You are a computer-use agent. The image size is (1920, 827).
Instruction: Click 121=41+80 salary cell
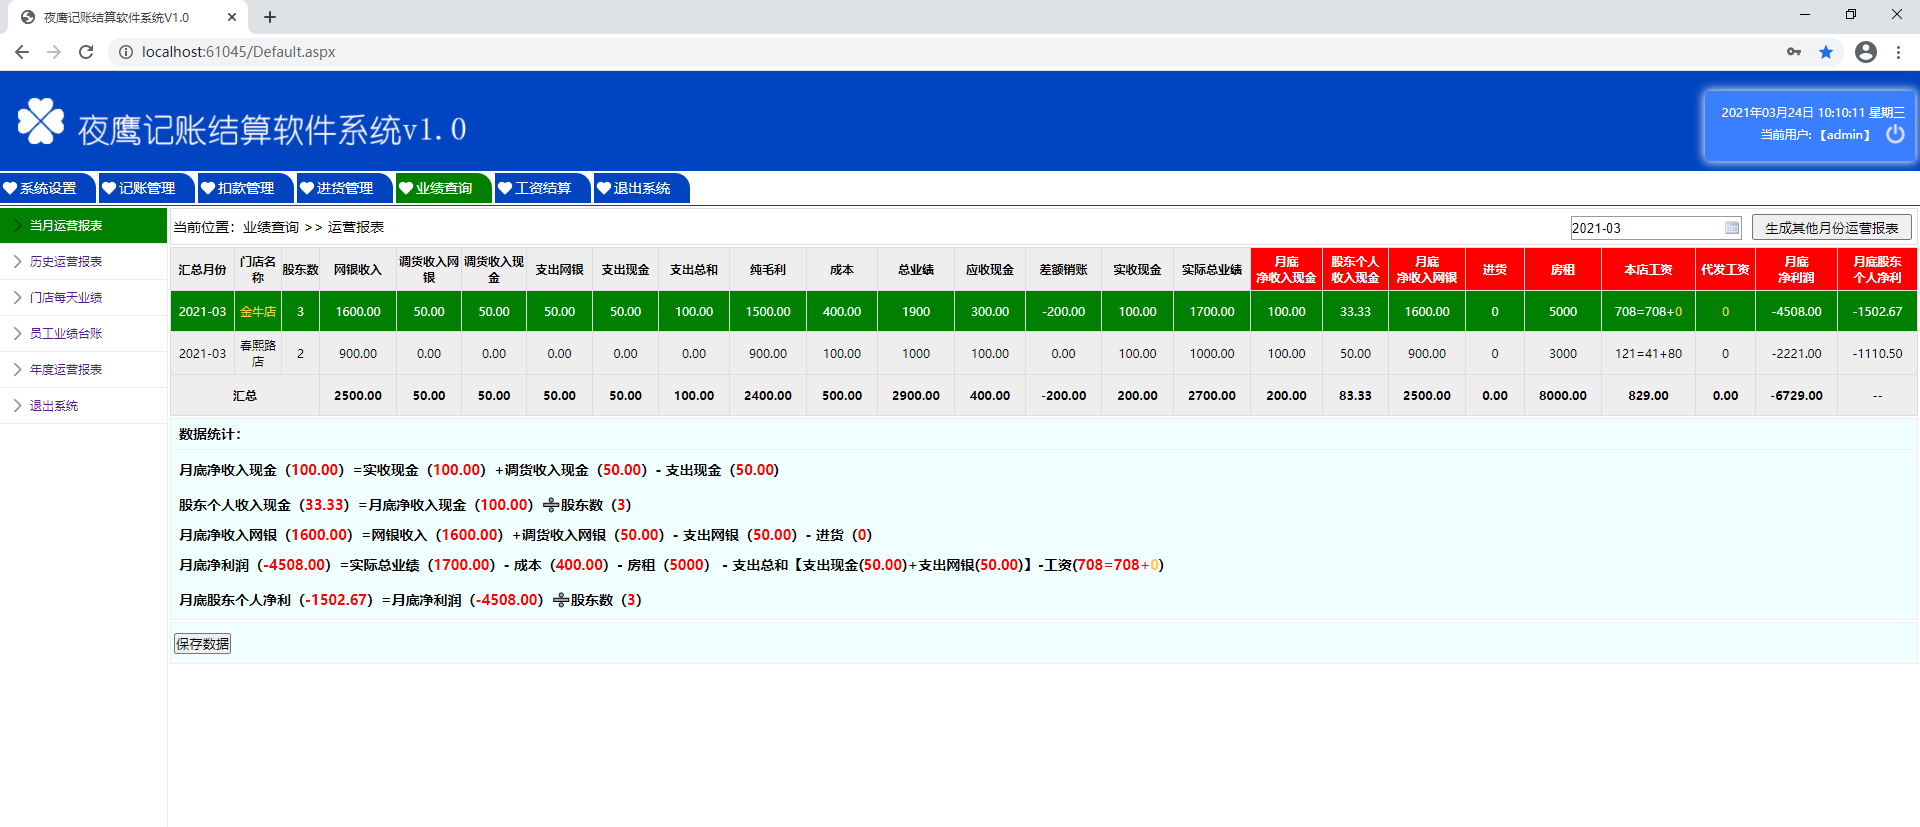pos(1648,354)
